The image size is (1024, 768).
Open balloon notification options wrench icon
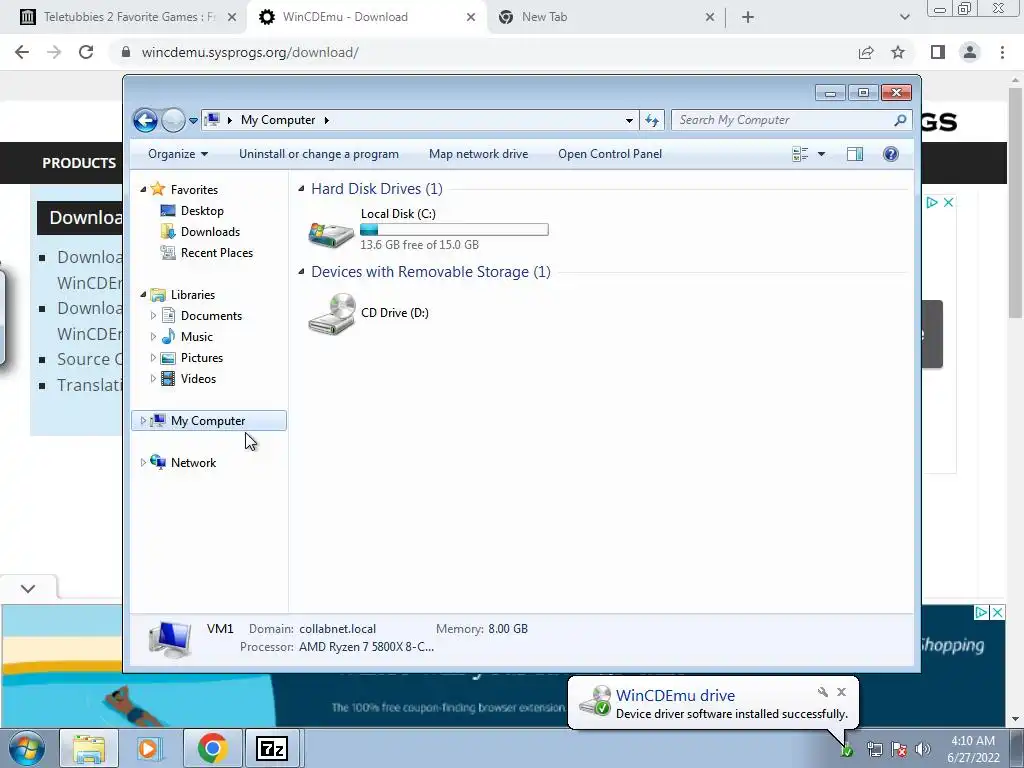[x=822, y=692]
